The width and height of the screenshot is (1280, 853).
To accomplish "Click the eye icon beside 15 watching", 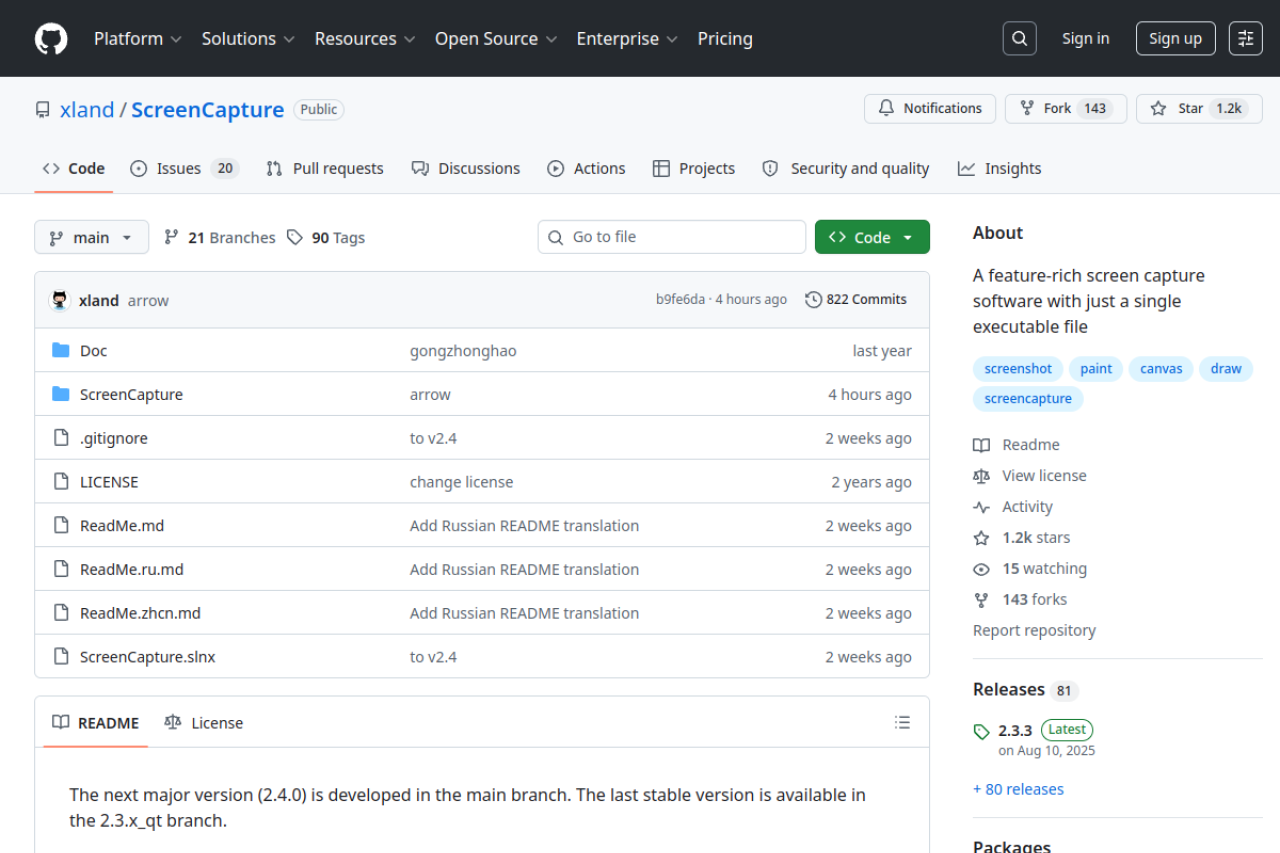I will (x=982, y=569).
